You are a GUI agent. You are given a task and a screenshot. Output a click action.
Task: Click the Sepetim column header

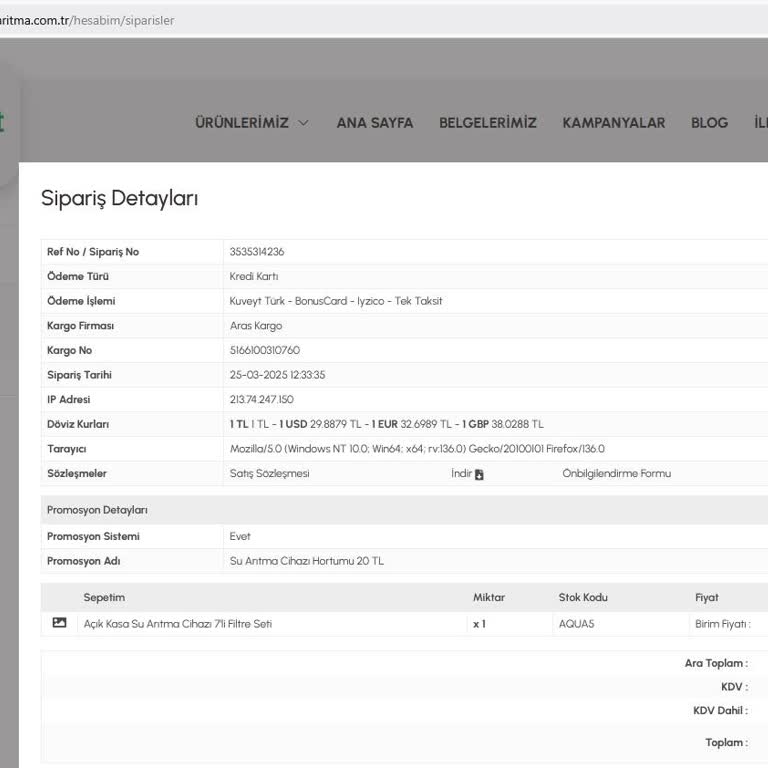(x=104, y=597)
